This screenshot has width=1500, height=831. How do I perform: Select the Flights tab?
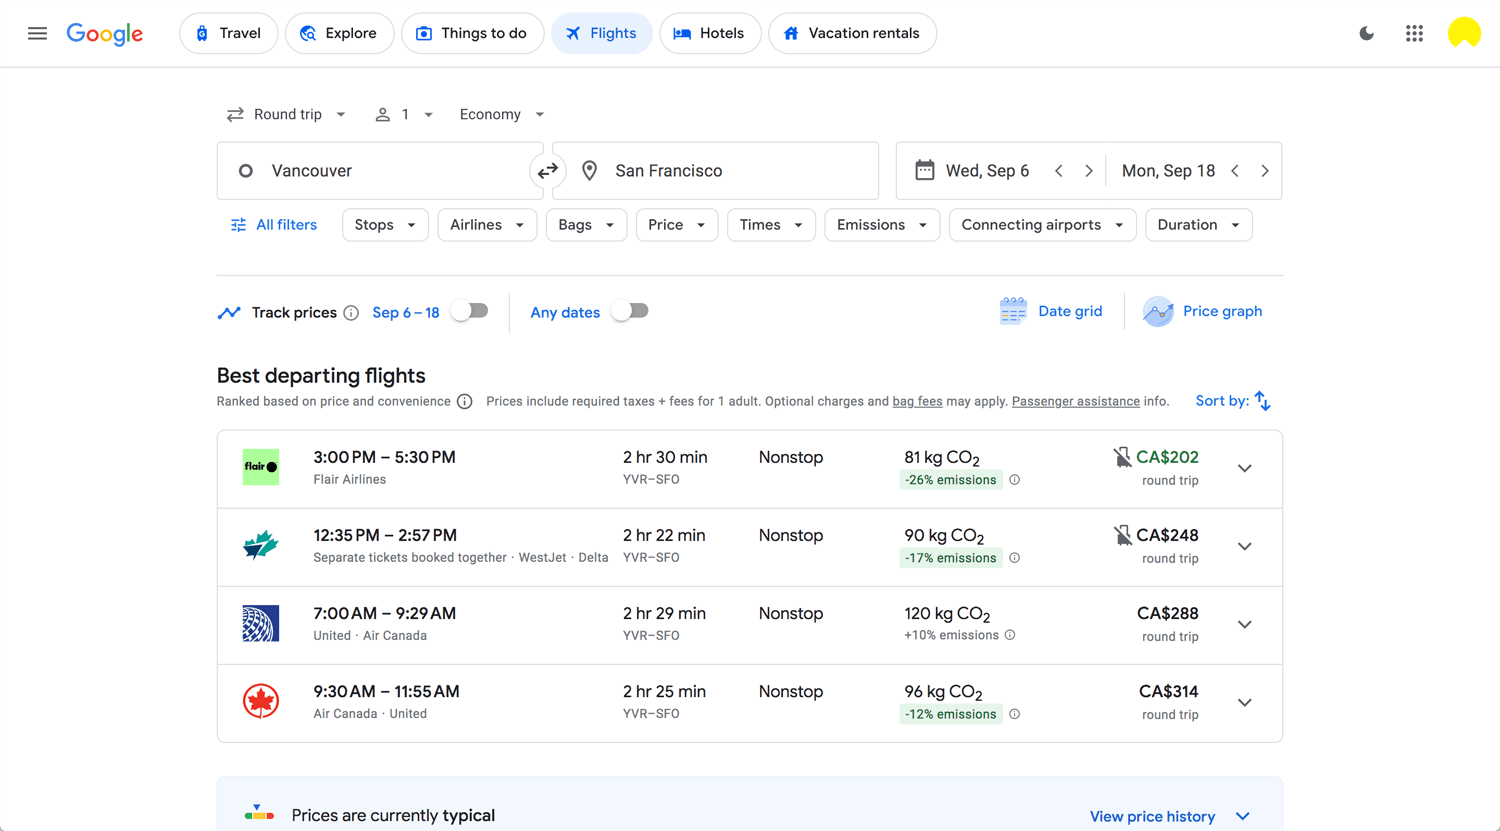[602, 33]
